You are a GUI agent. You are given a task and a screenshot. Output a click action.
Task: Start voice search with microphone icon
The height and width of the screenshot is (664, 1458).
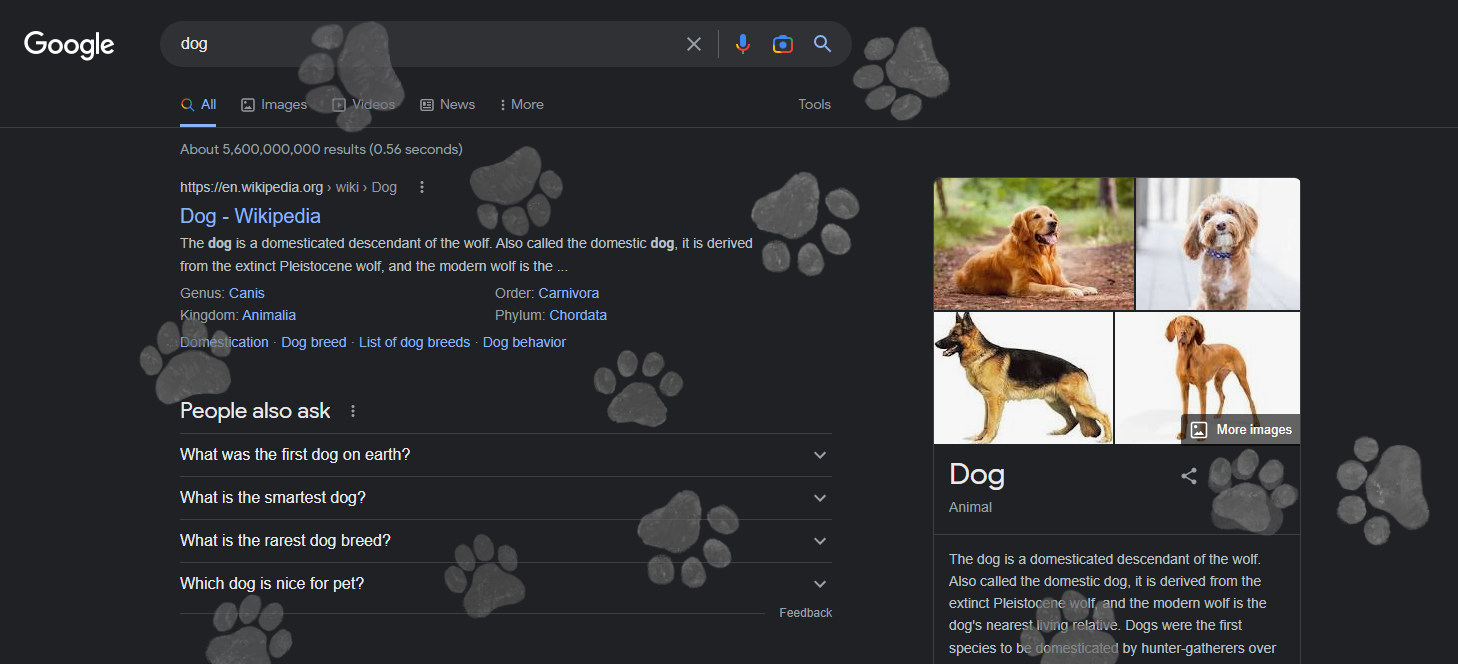click(742, 44)
